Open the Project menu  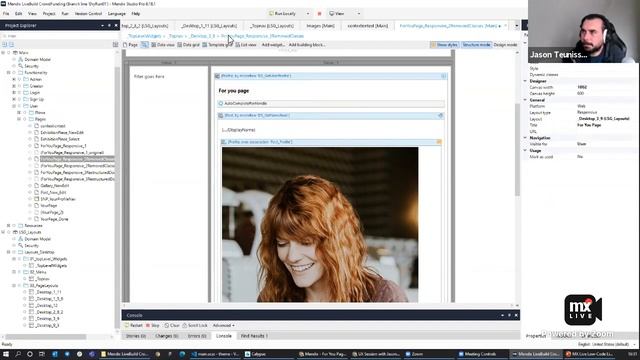49,13
